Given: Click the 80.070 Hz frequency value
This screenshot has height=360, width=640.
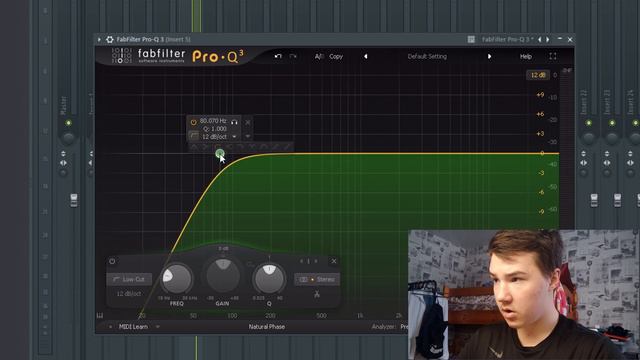Looking at the screenshot, I should 213,121.
